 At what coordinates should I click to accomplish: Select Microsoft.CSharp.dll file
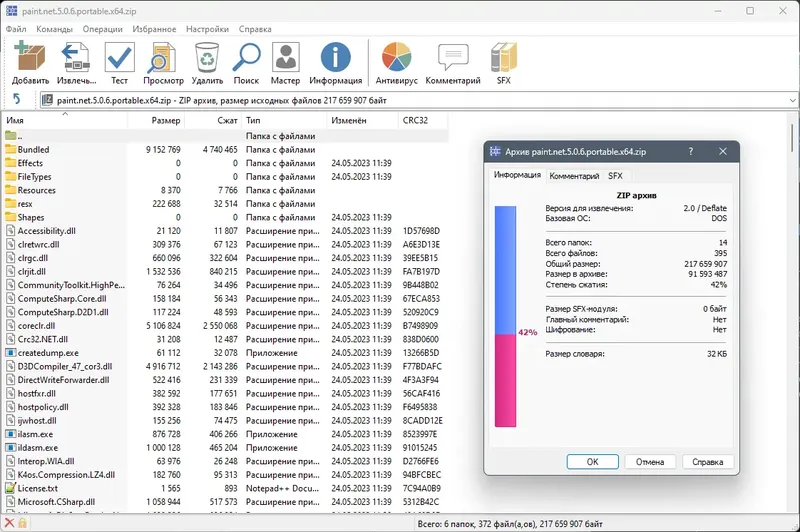224,502
